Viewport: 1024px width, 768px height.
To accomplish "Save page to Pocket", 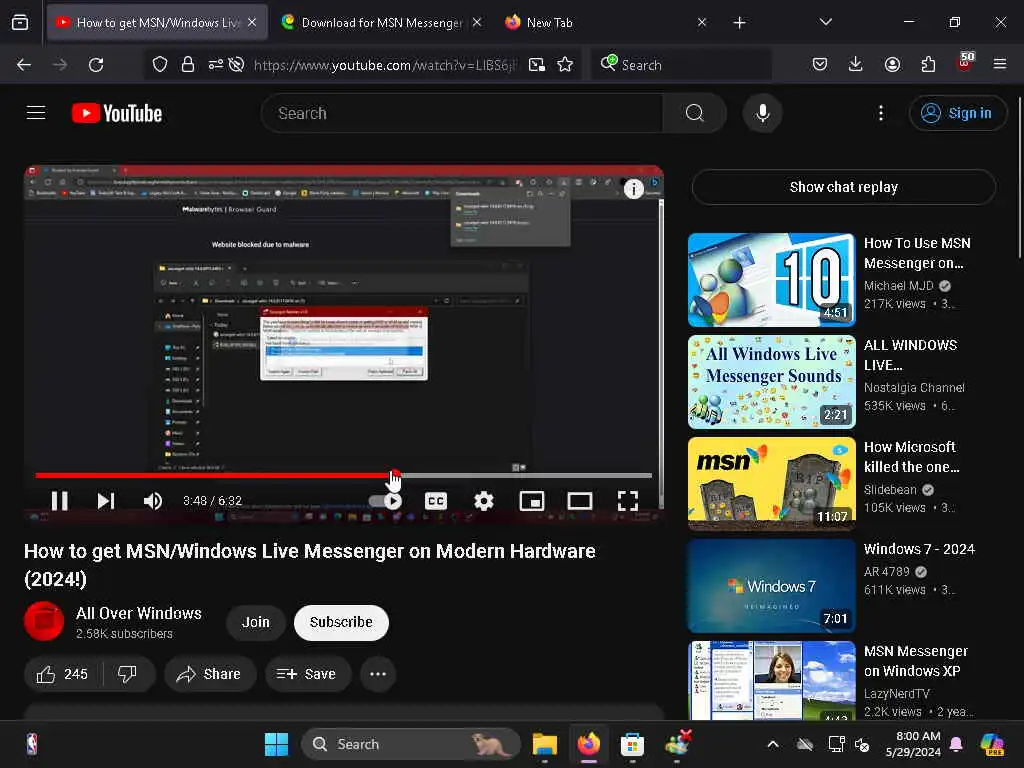I will [820, 64].
